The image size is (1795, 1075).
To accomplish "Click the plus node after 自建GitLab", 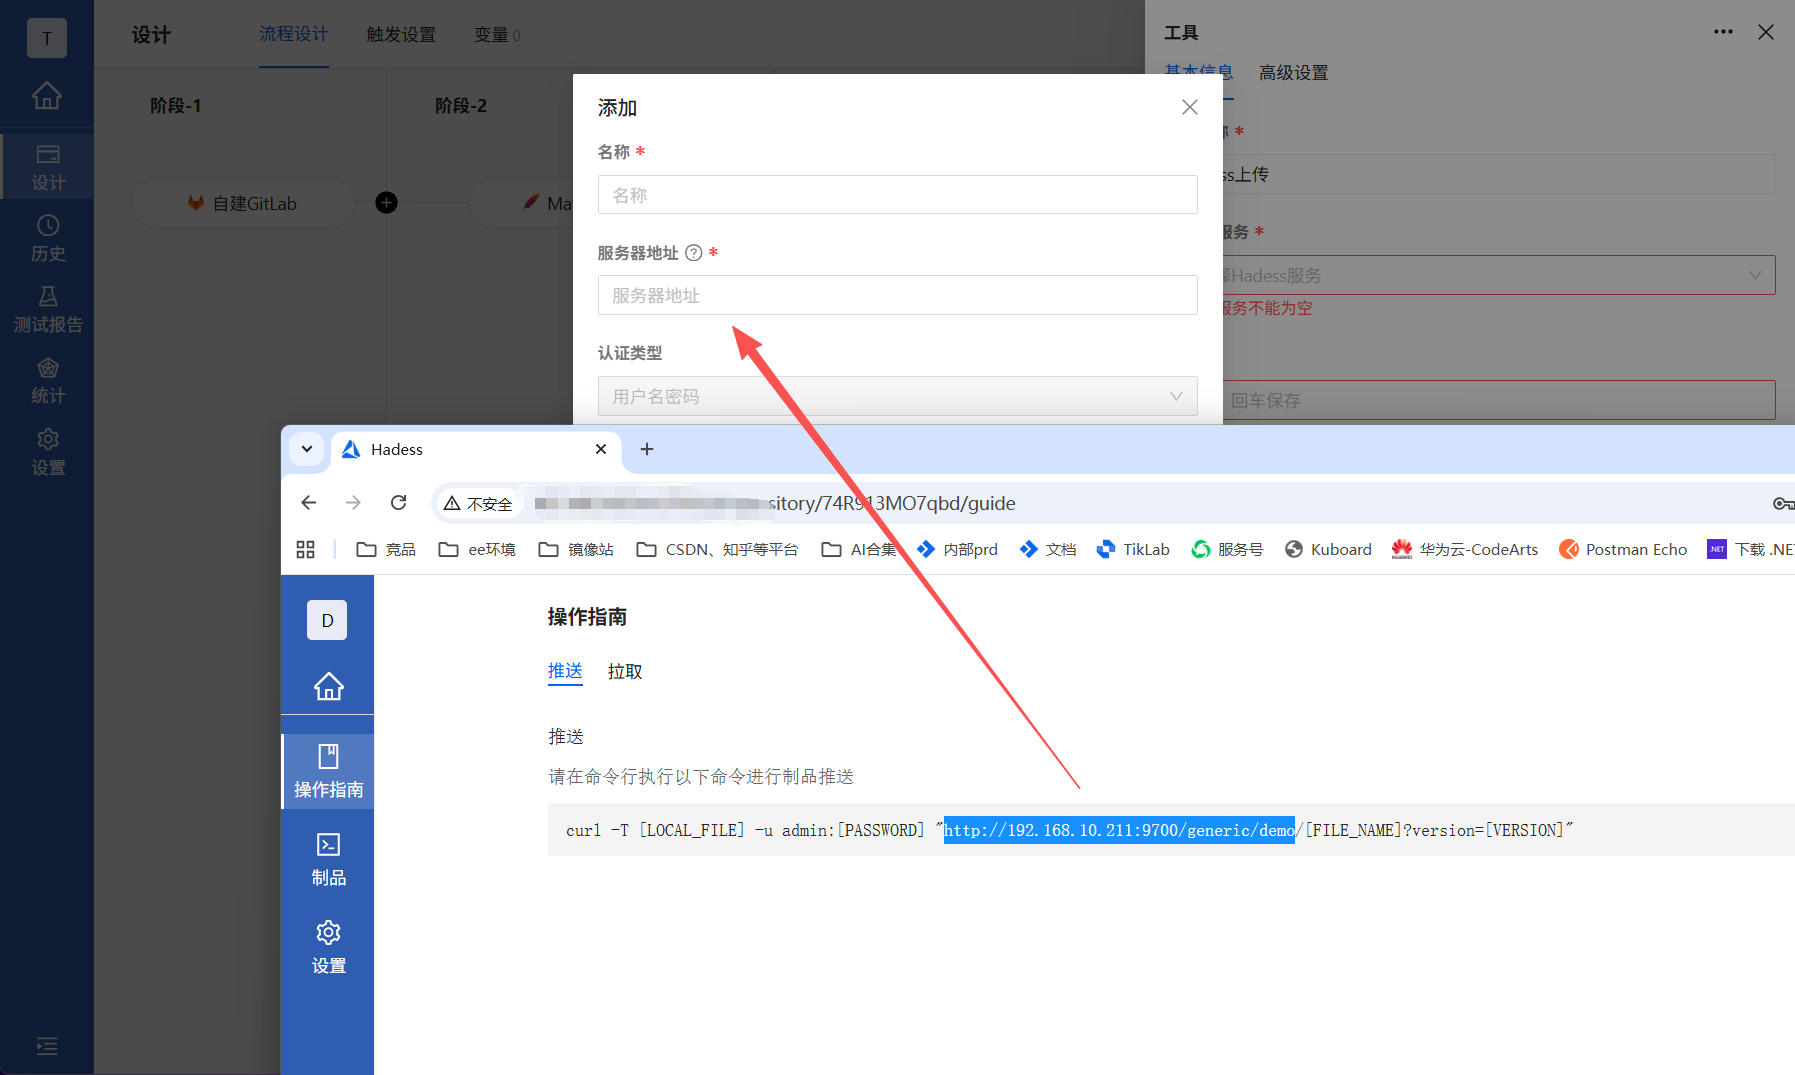I will (x=386, y=203).
